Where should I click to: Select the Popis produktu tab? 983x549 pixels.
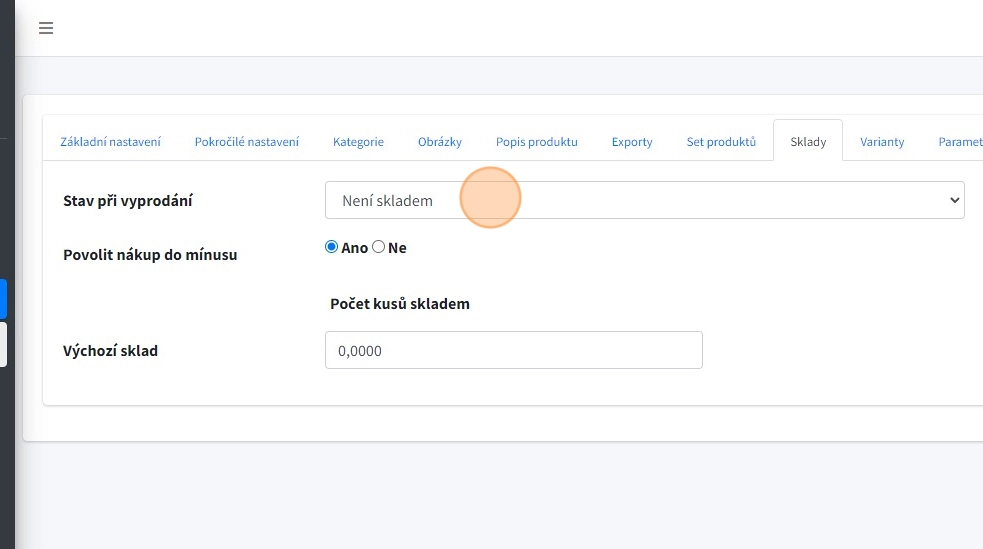point(536,142)
